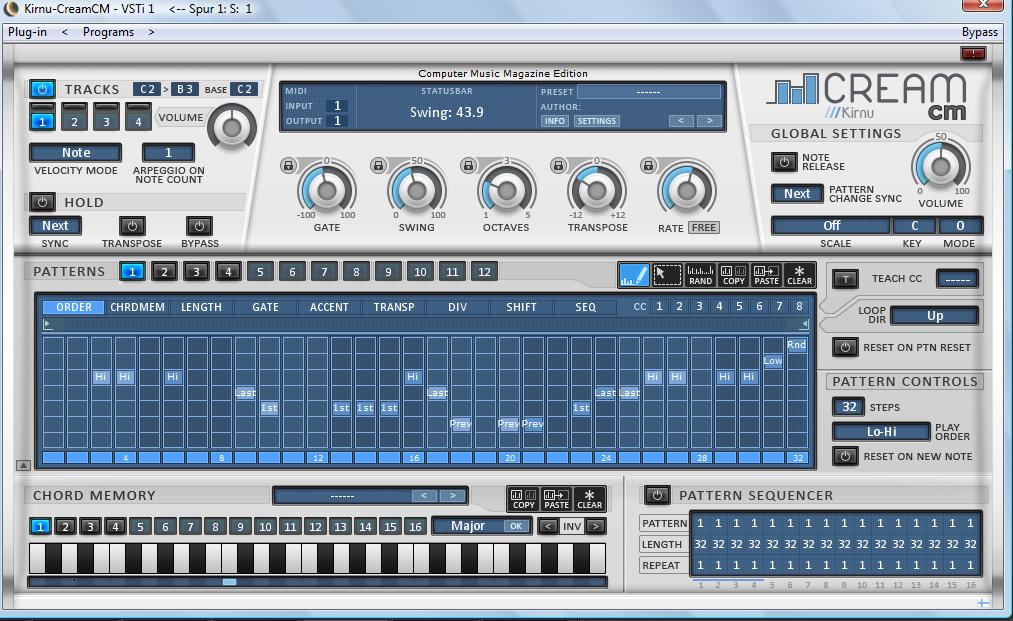
Task: Randomize the pattern with RAND icon
Action: pyautogui.click(x=700, y=275)
